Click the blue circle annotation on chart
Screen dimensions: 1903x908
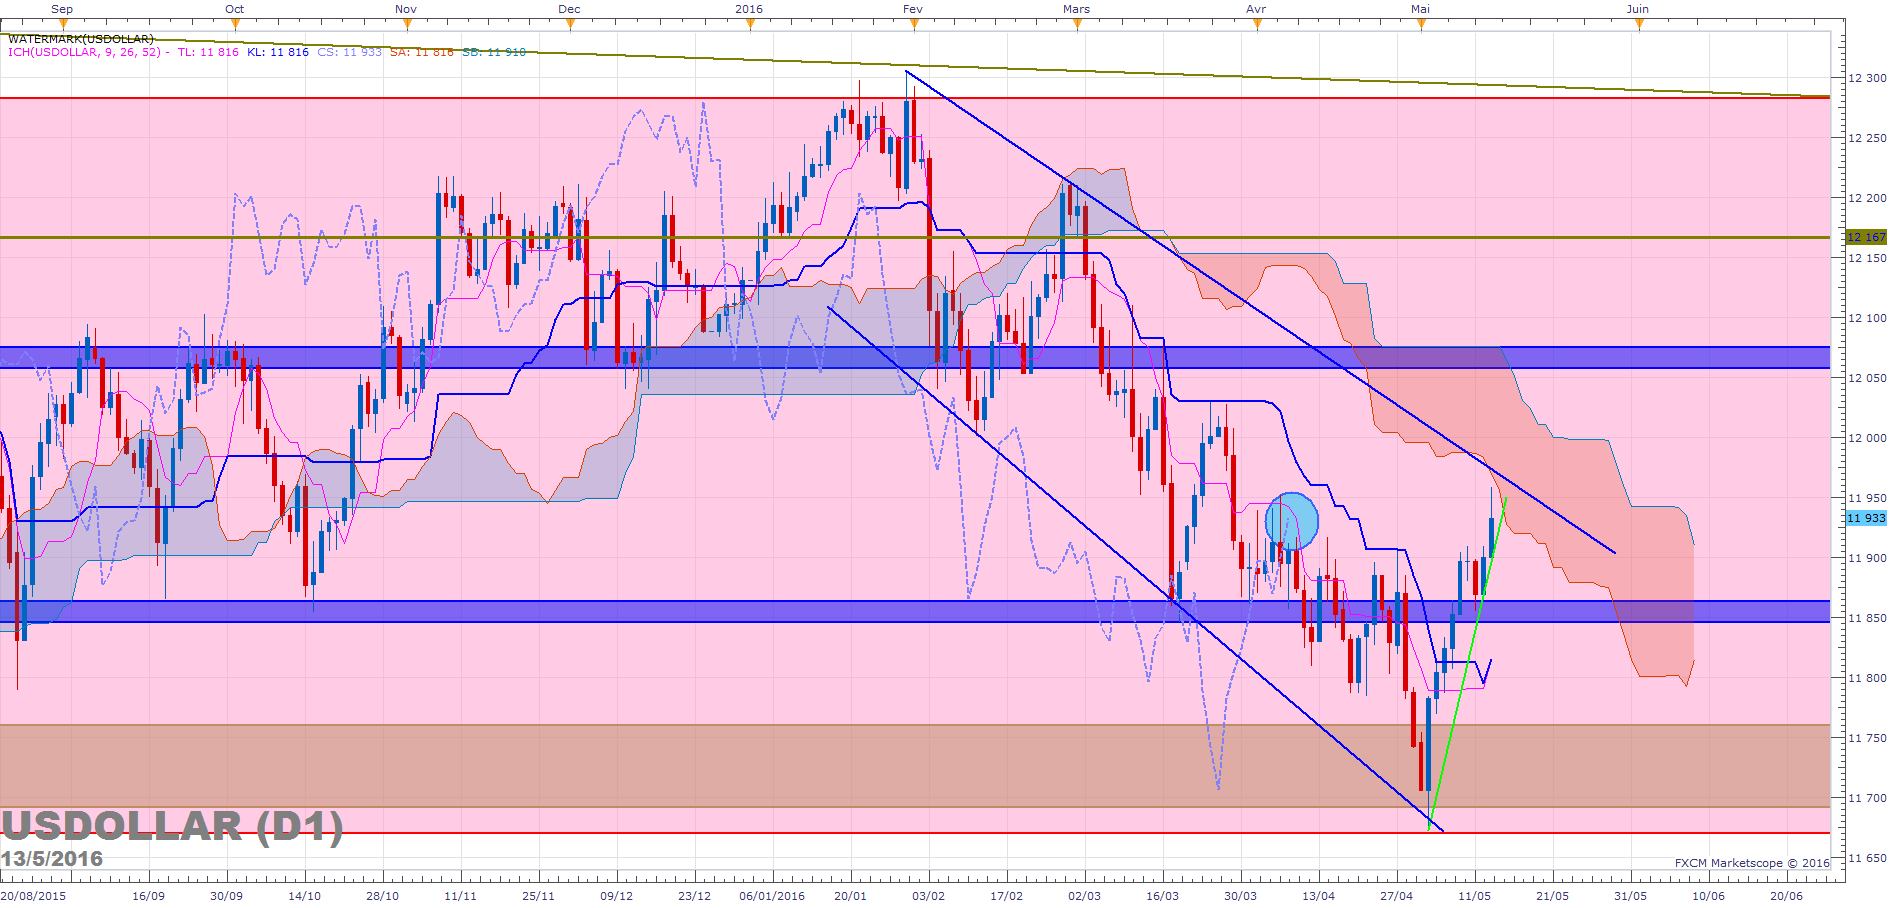pyautogui.click(x=1292, y=521)
